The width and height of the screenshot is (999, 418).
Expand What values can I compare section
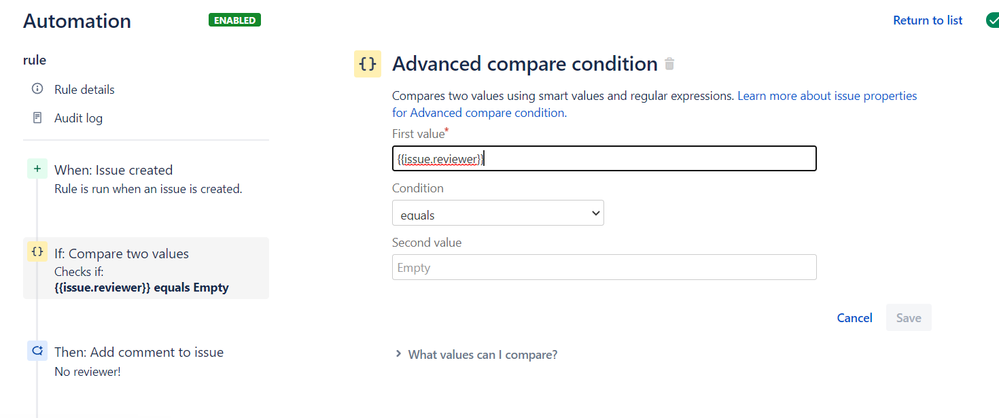pyautogui.click(x=476, y=354)
